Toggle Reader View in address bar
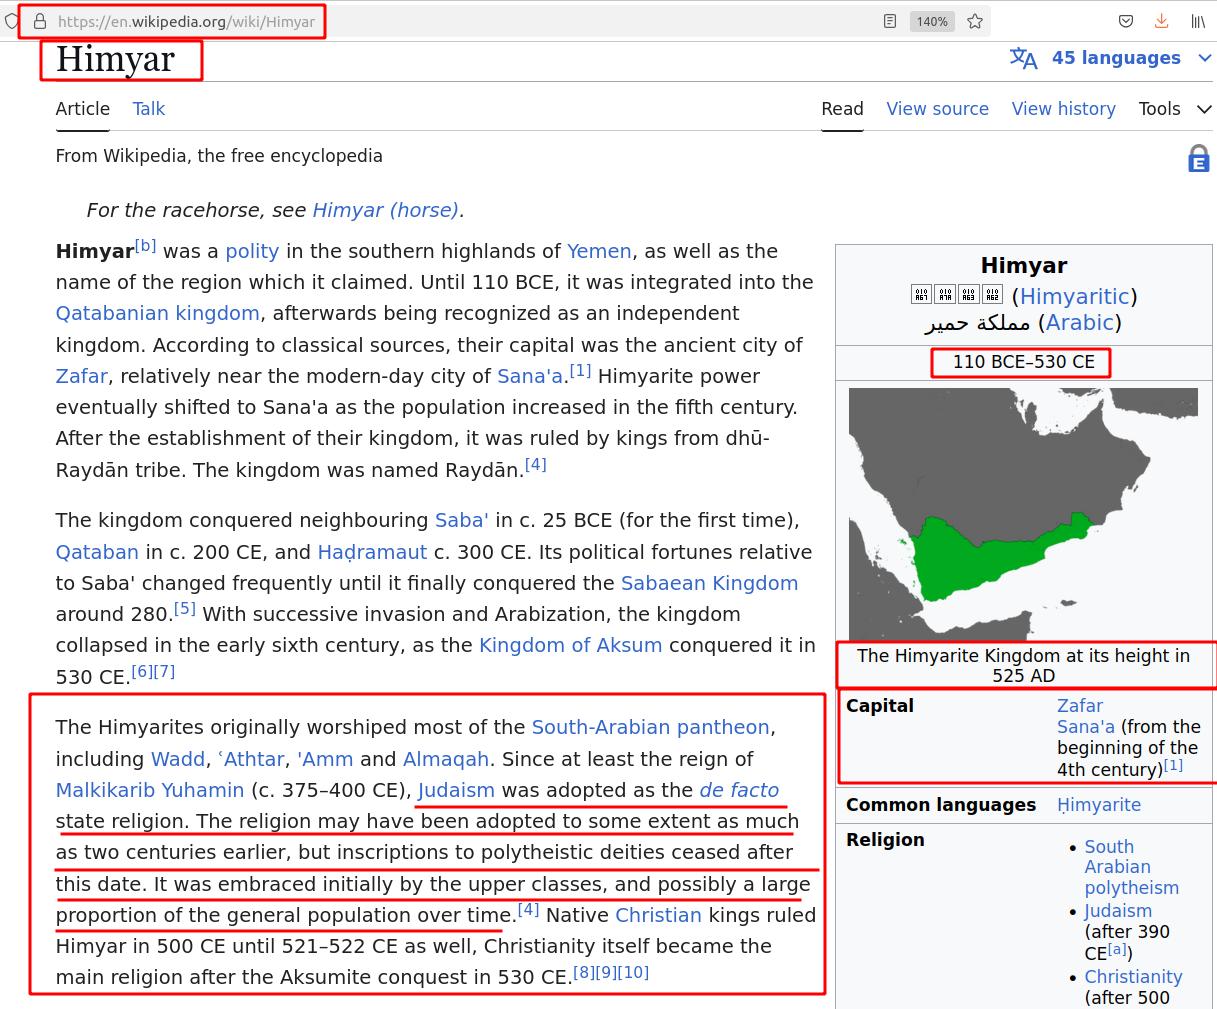Viewport: 1217px width, 1009px height. (x=889, y=21)
